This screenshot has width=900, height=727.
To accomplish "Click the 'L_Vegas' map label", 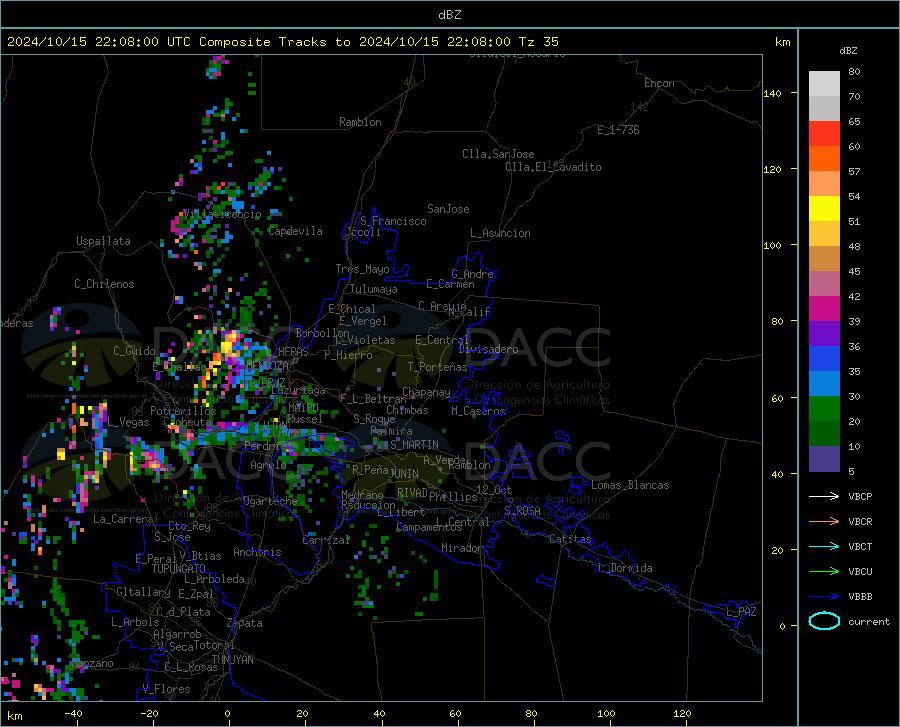I will point(127,422).
